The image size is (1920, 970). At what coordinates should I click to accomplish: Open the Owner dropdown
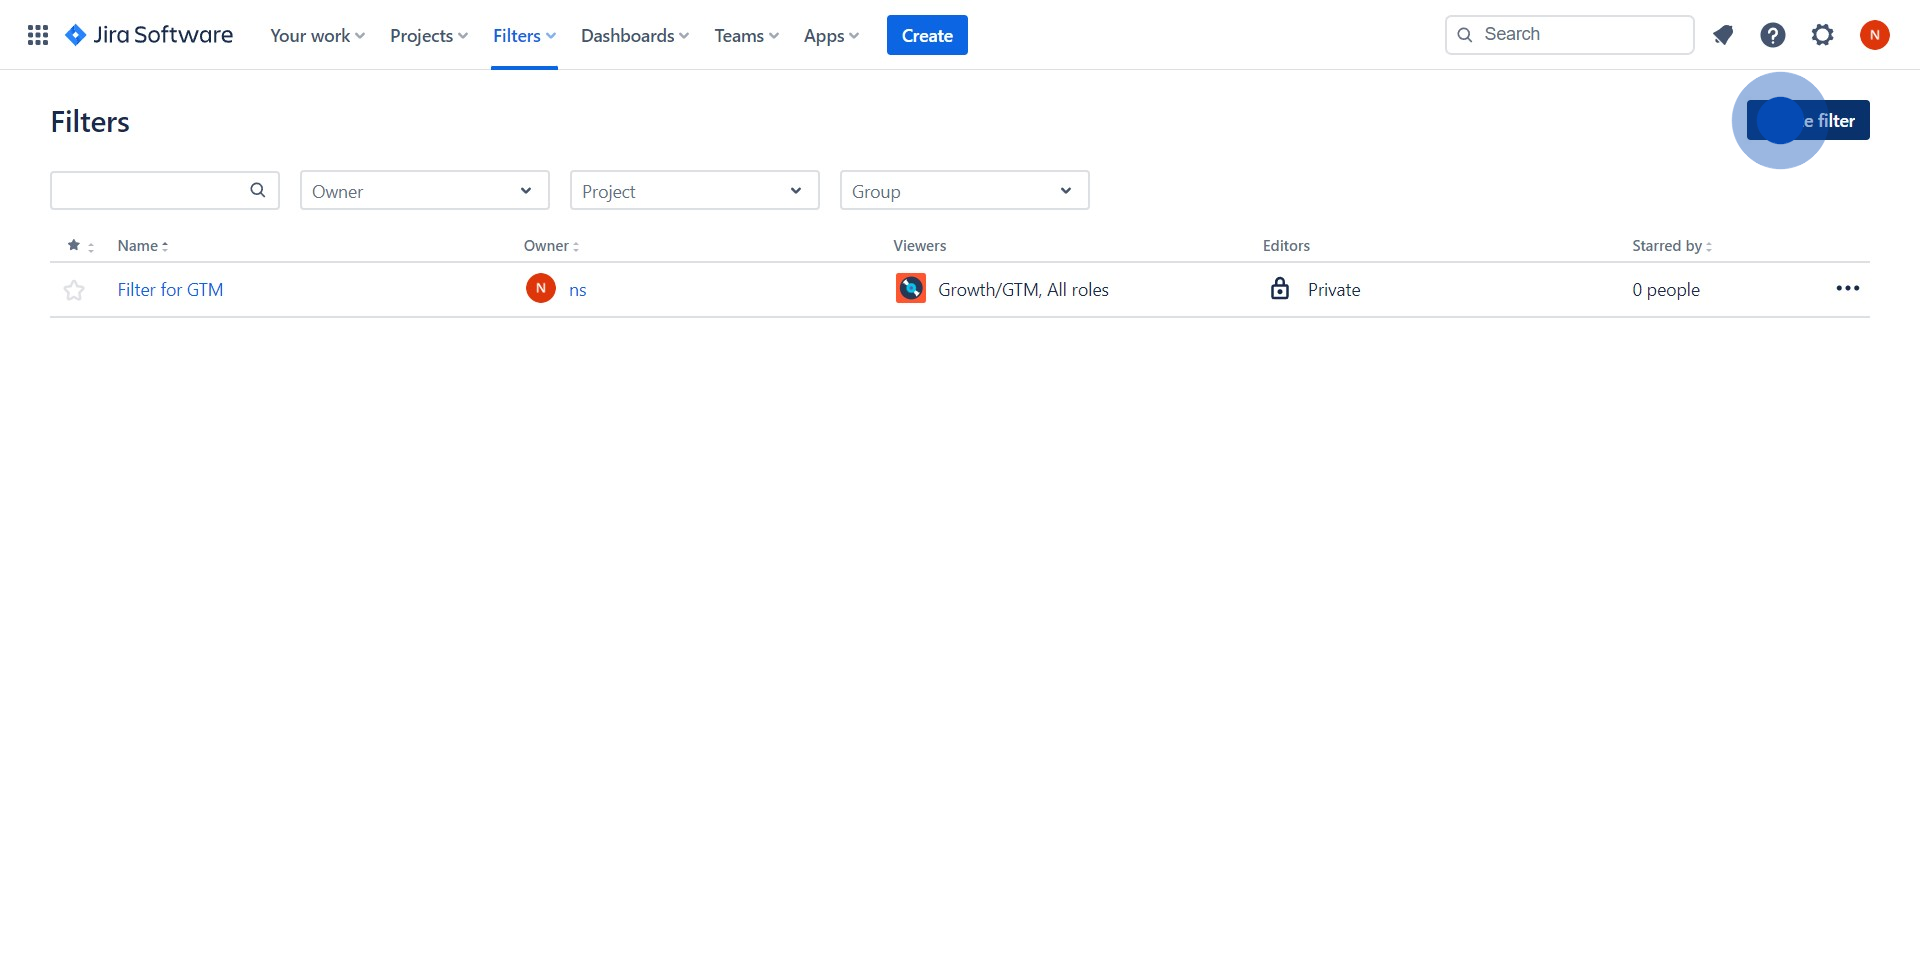point(424,190)
